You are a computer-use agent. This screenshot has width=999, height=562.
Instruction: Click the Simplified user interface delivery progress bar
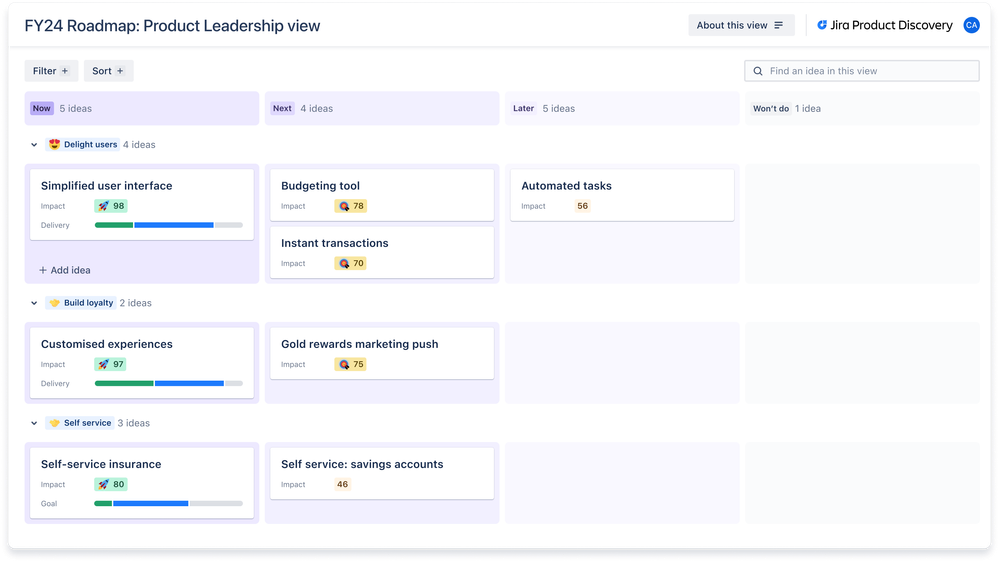pos(169,225)
